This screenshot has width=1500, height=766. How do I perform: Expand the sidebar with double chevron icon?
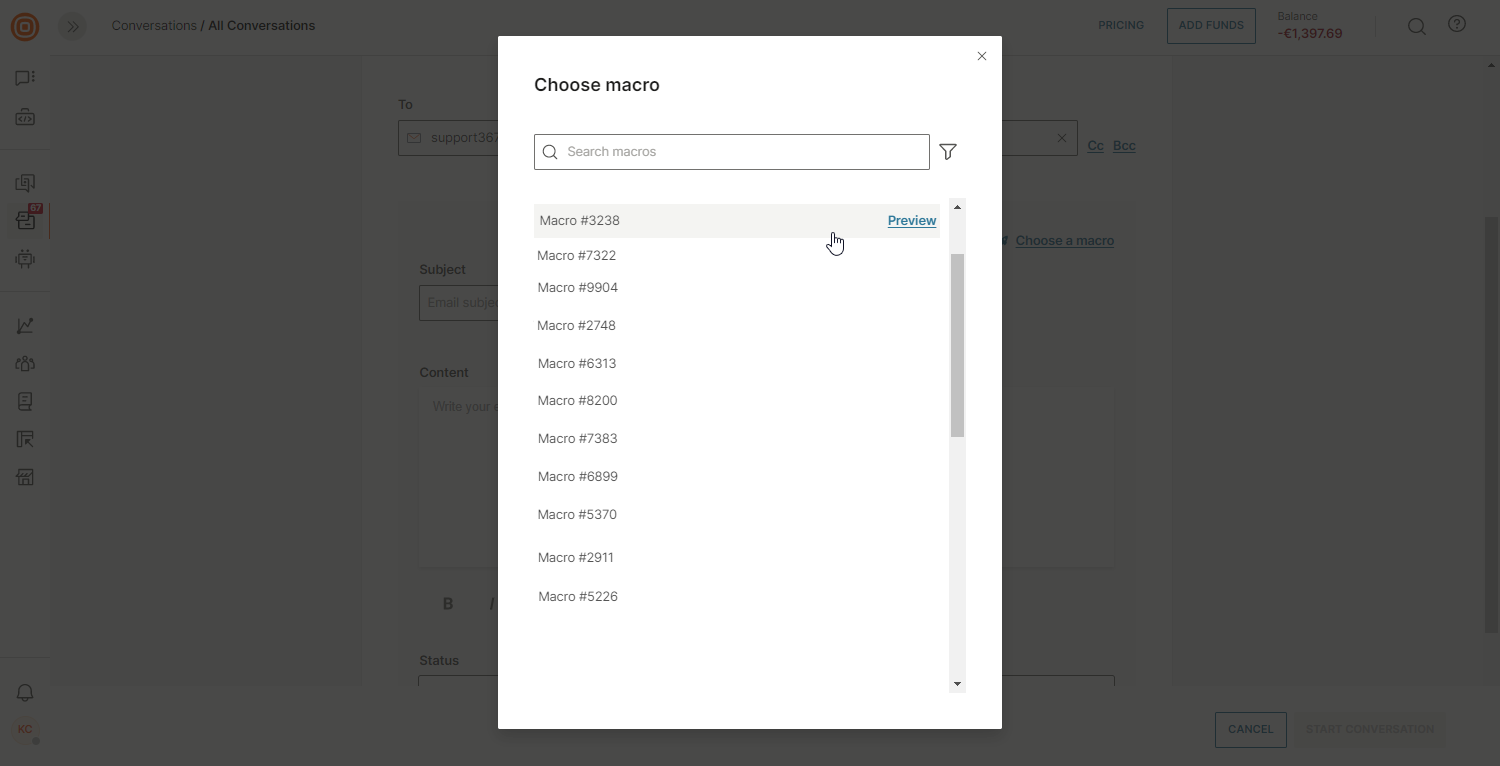[72, 26]
